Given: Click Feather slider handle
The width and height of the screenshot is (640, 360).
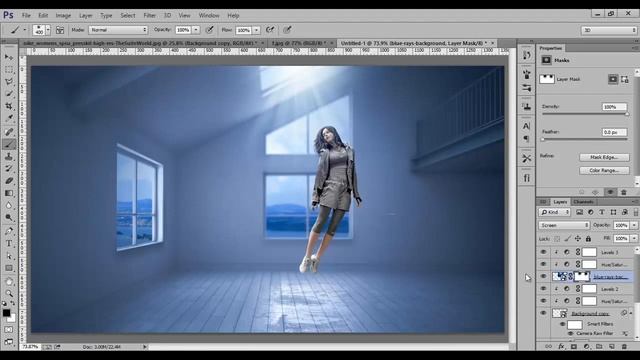Looking at the screenshot, I should (543, 140).
